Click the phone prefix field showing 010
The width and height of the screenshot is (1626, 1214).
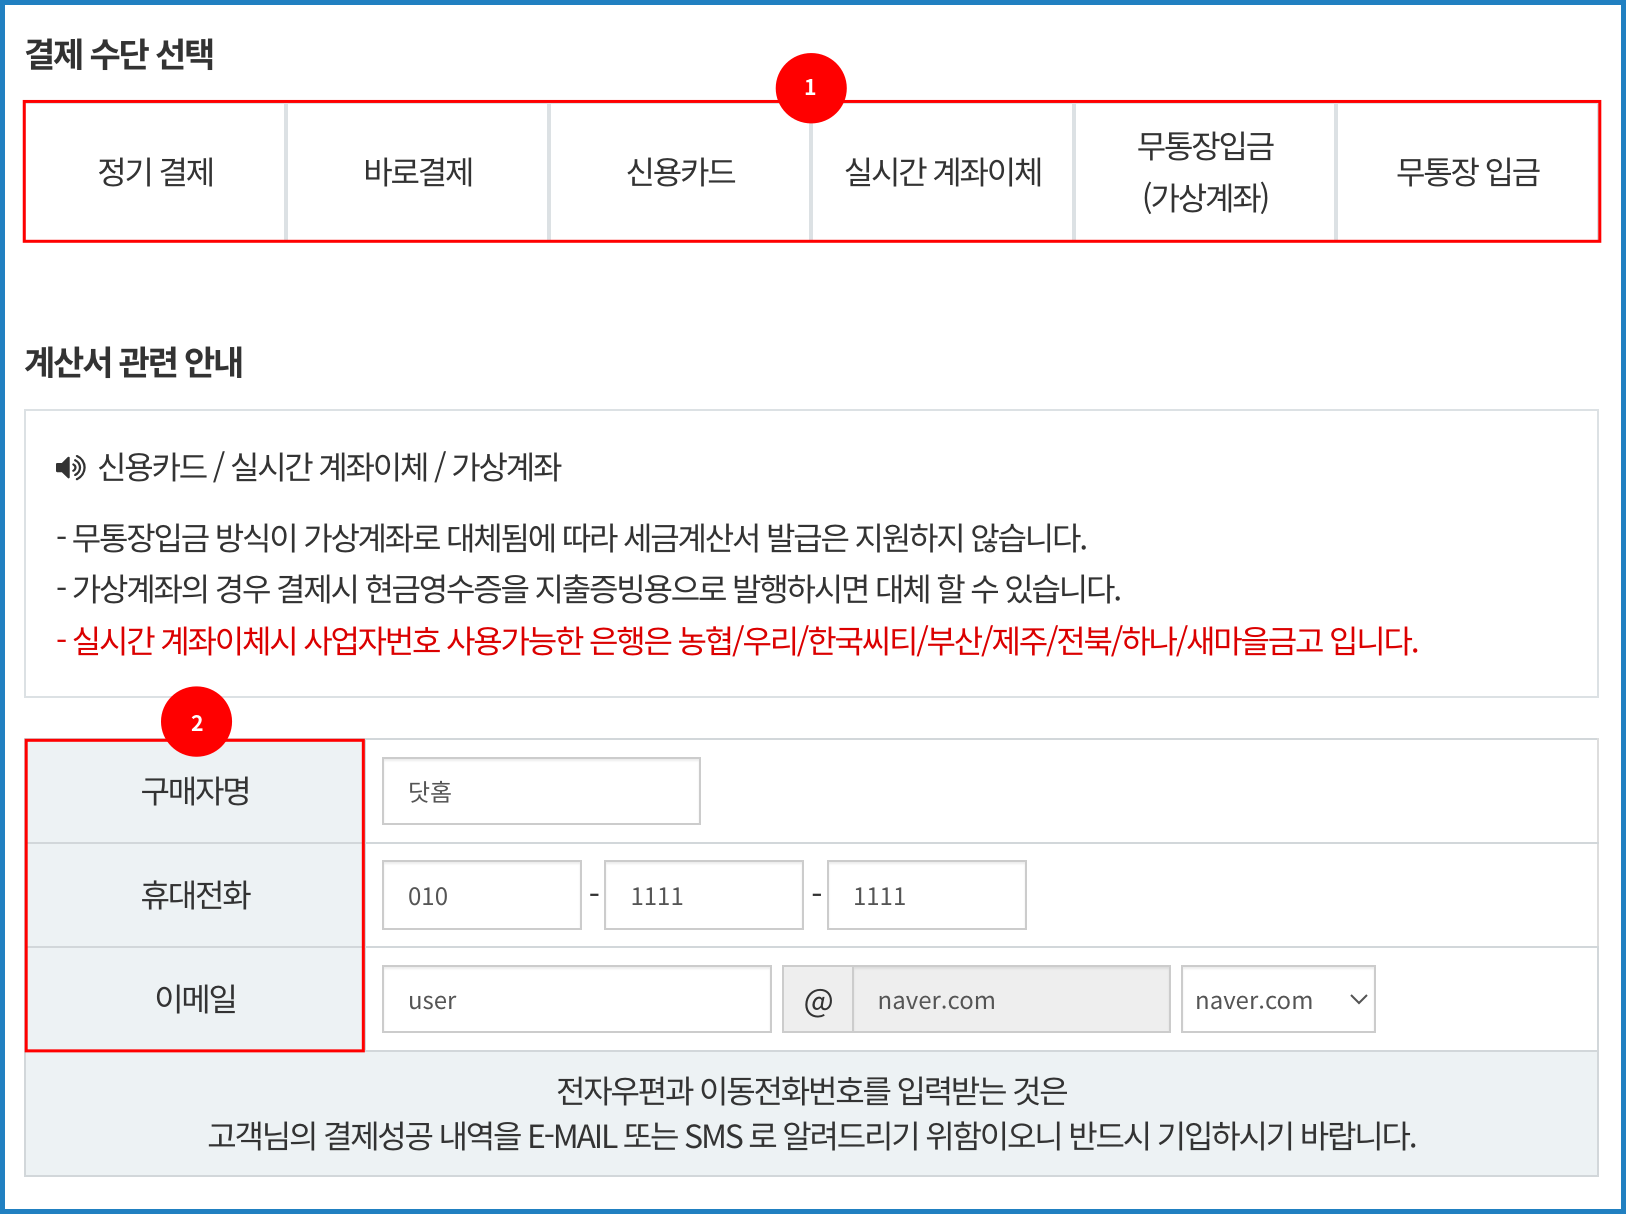[x=481, y=895]
